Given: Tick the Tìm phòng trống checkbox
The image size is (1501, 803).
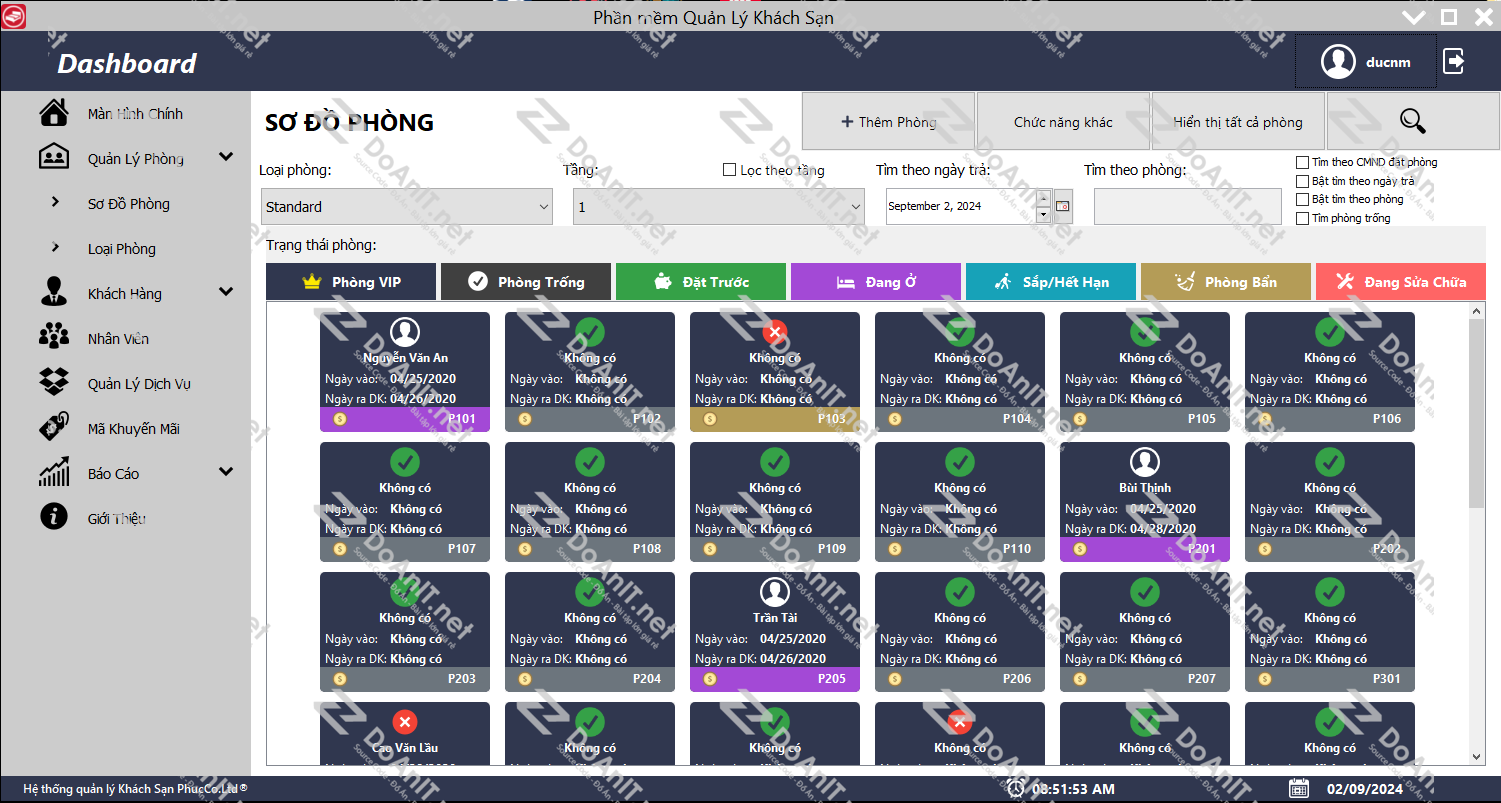Looking at the screenshot, I should [x=1302, y=218].
